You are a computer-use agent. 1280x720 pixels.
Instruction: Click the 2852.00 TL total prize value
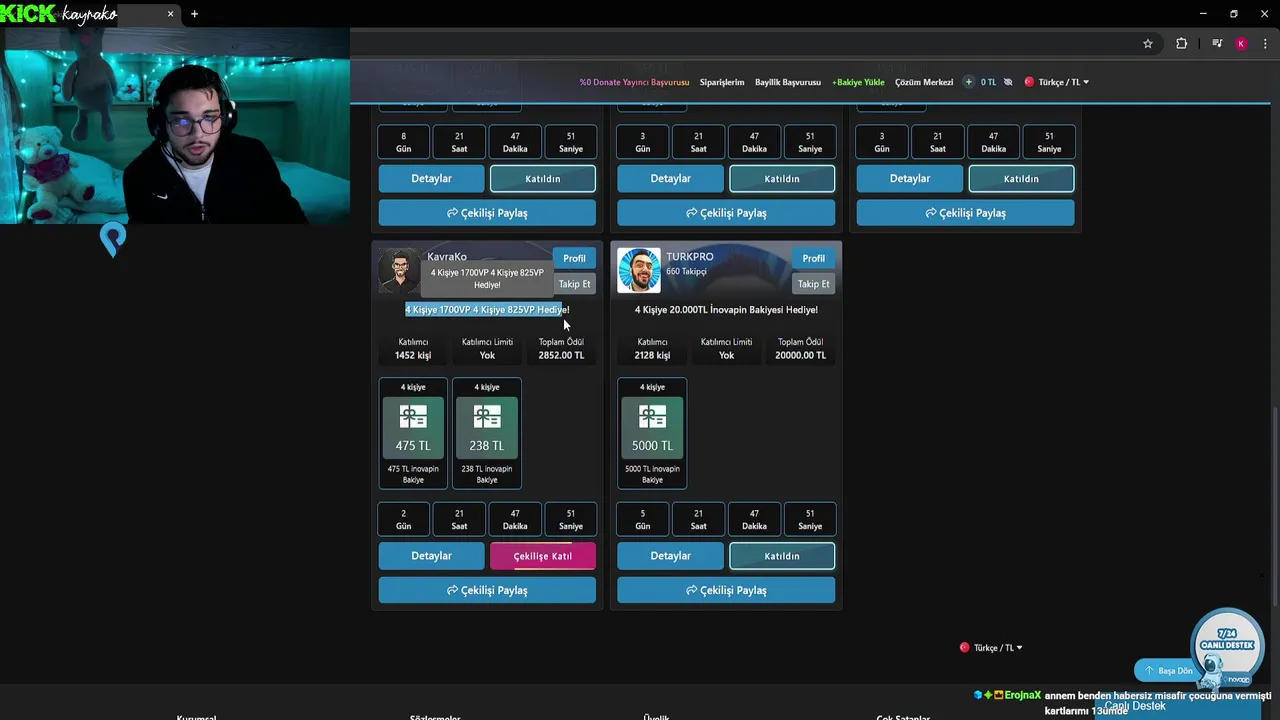[x=561, y=355]
